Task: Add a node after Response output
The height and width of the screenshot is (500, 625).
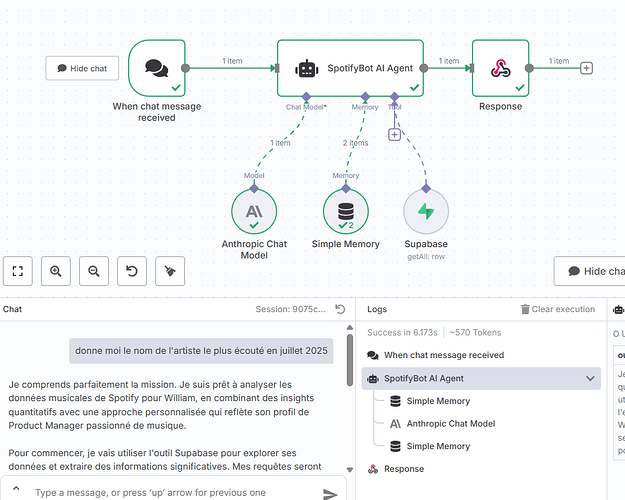Action: [x=586, y=68]
